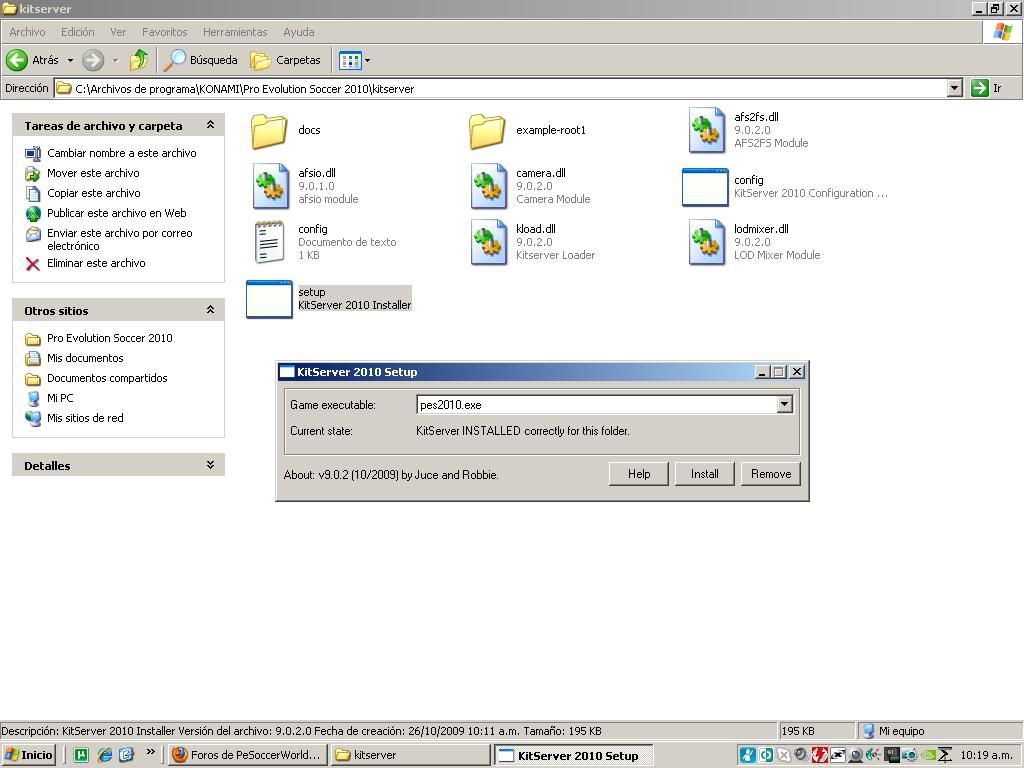Click the Install button

(705, 474)
